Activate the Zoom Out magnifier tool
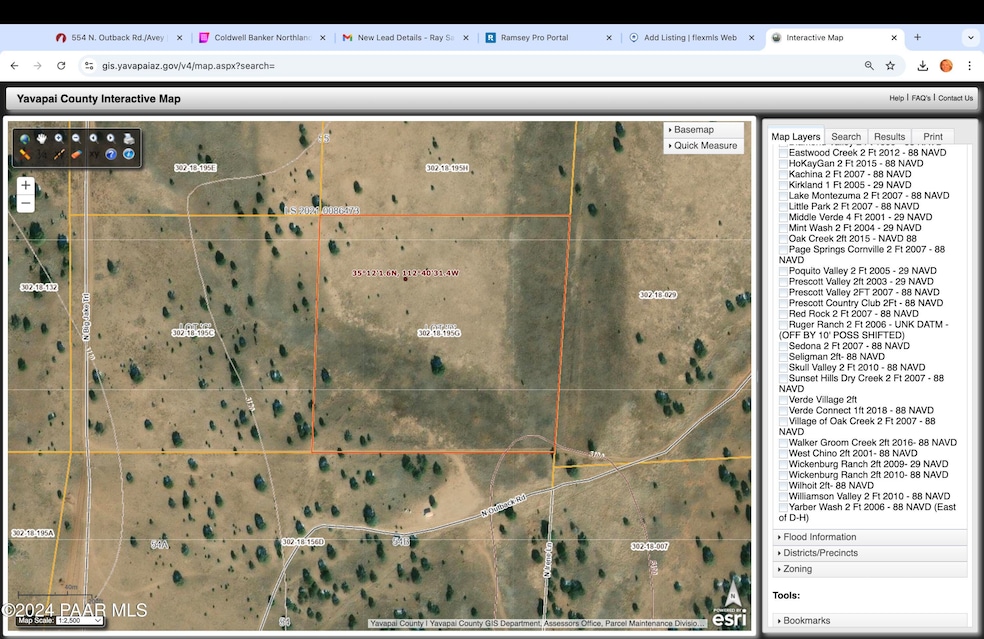Screen dimensions: 984x639 pyautogui.click(x=78, y=138)
